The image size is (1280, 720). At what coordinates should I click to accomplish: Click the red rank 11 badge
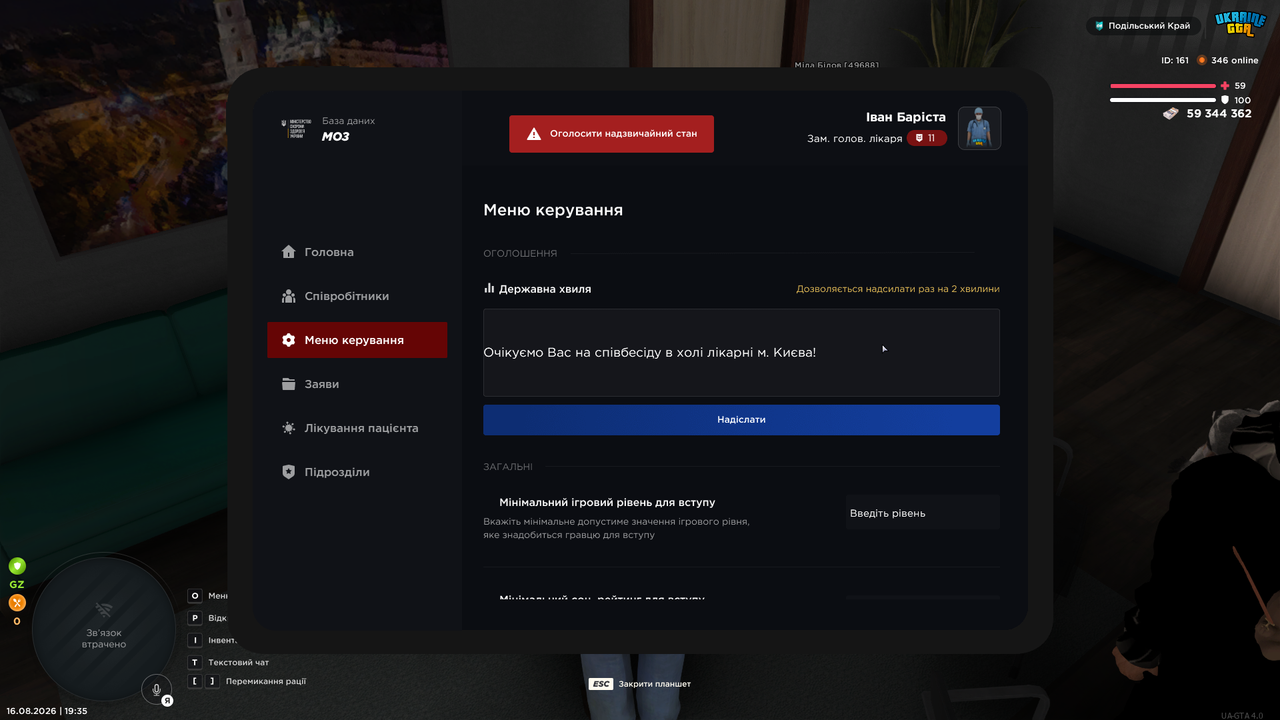click(927, 138)
